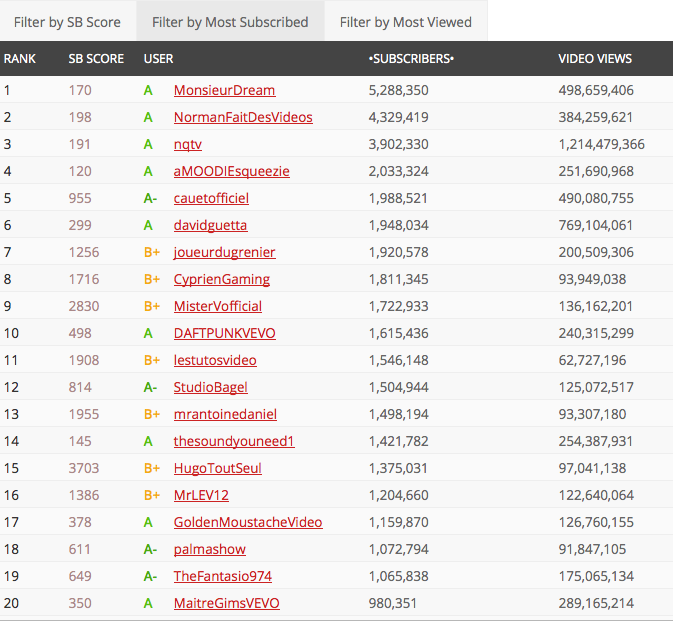Click mrantoinedaniel user link

(x=225, y=415)
